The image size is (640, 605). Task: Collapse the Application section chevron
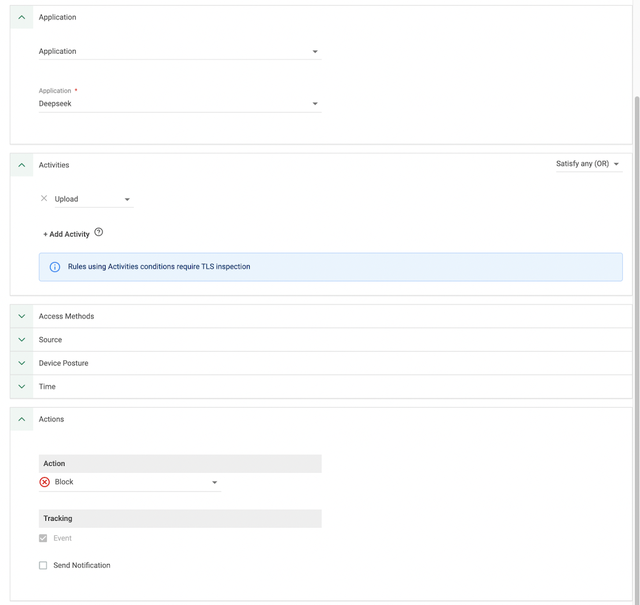[x=22, y=17]
